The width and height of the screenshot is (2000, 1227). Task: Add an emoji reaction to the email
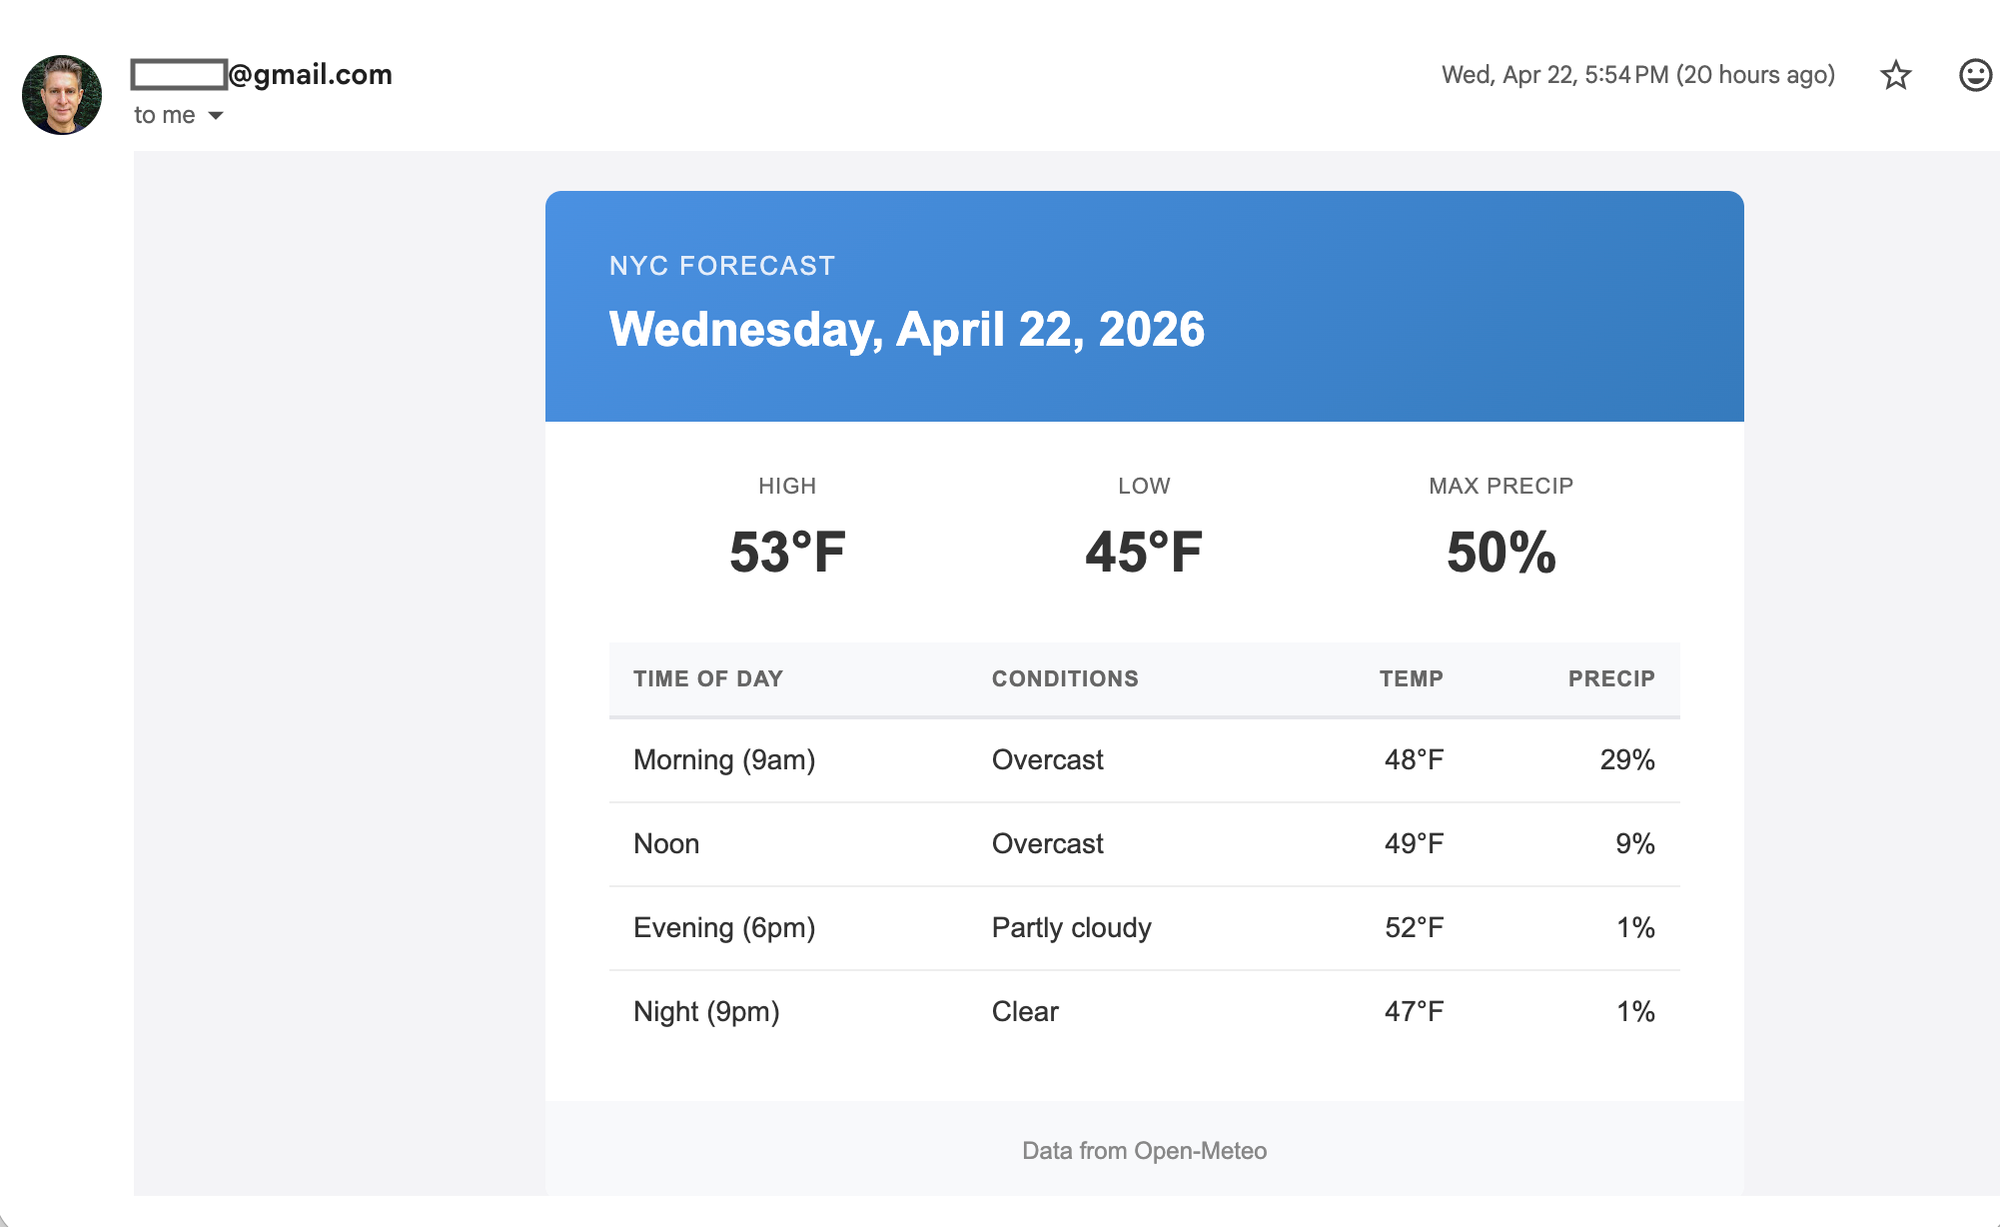tap(1975, 75)
